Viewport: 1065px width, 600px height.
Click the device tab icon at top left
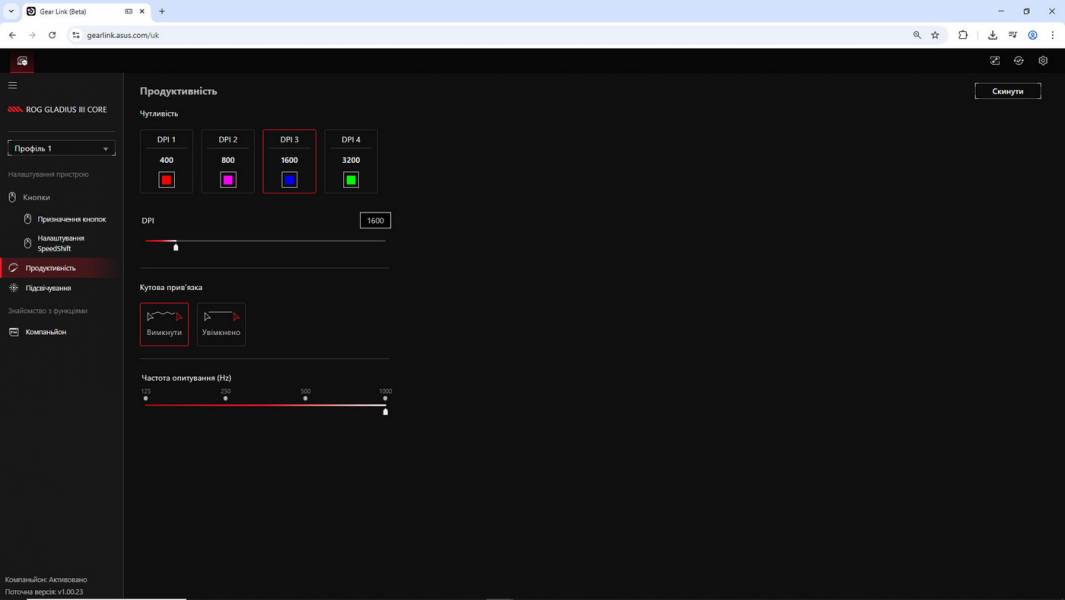(x=22, y=61)
